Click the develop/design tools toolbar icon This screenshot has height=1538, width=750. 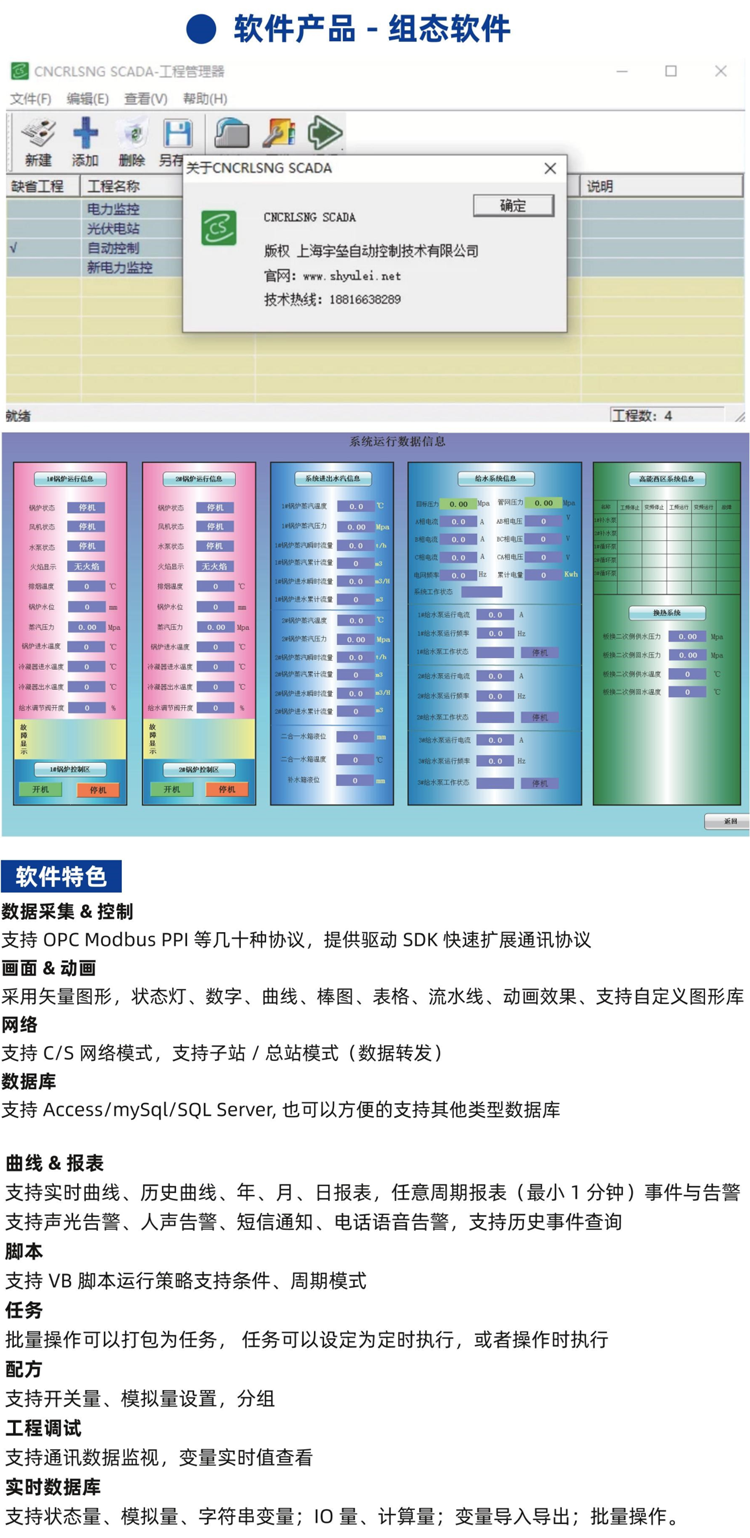pos(278,133)
